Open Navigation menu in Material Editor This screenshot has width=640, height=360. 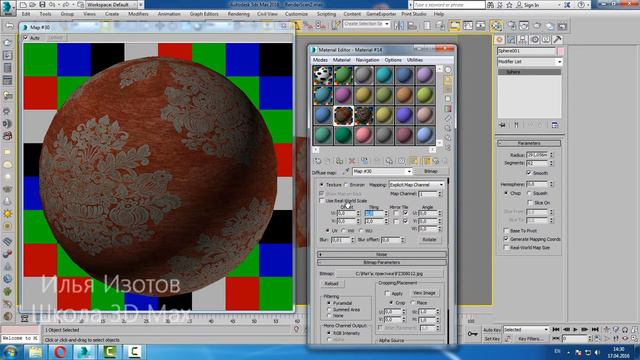[367, 60]
